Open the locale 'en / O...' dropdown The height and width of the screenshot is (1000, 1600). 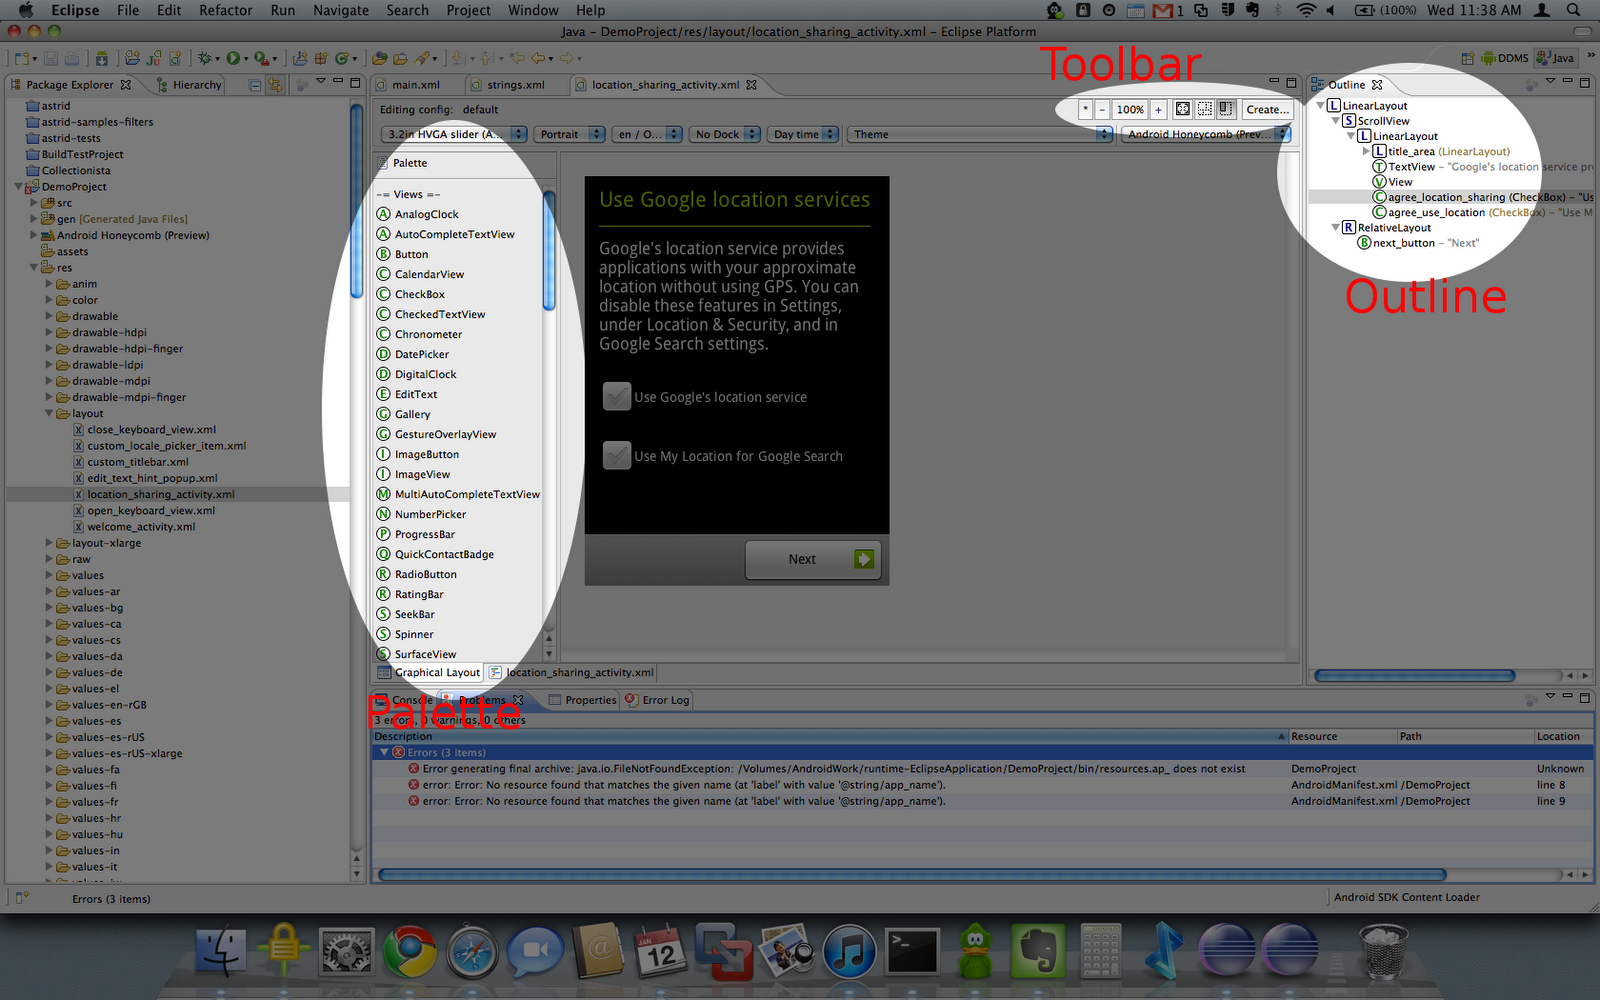(x=647, y=134)
